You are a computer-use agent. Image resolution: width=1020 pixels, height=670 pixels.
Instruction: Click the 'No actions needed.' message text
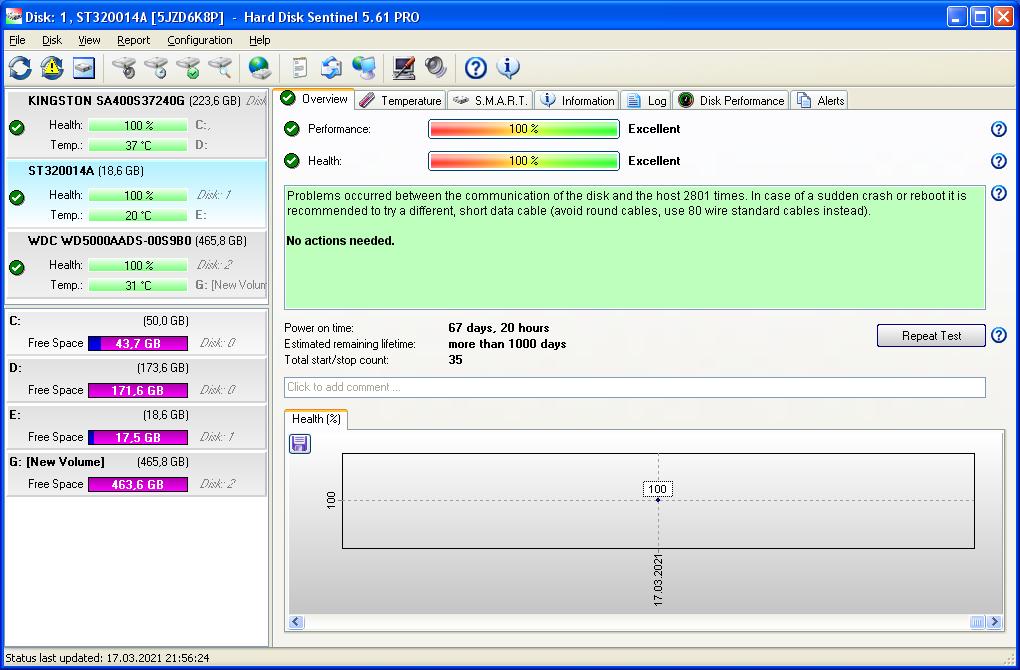tap(340, 241)
